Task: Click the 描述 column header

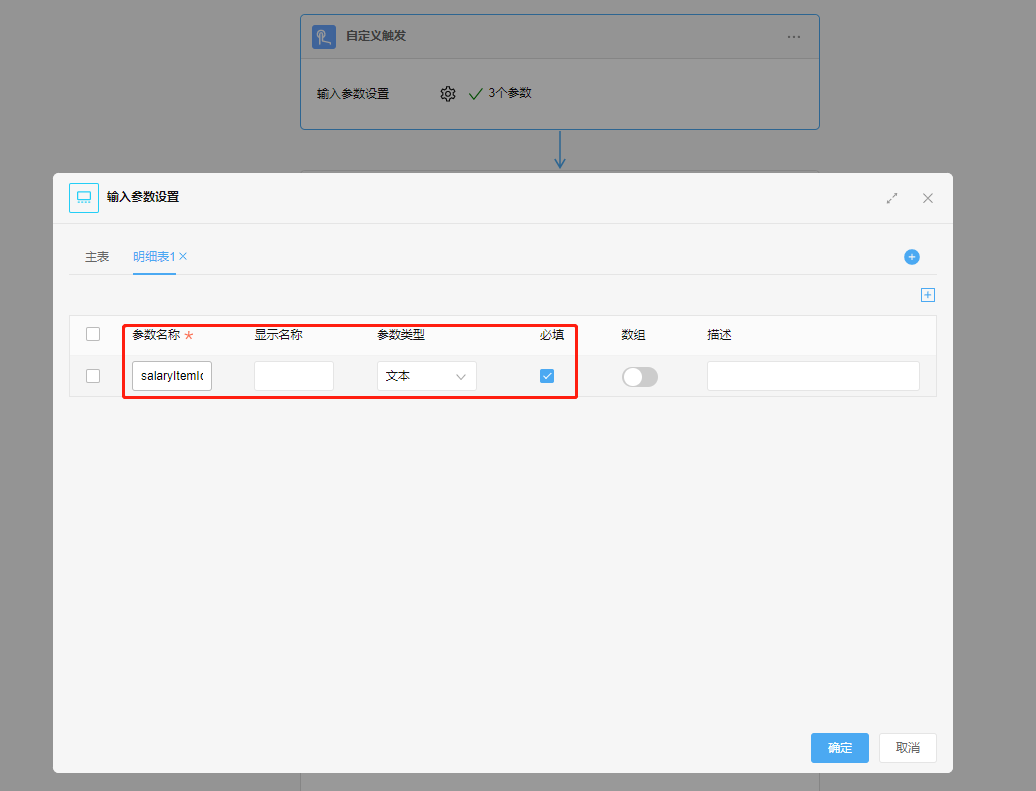Action: 719,335
